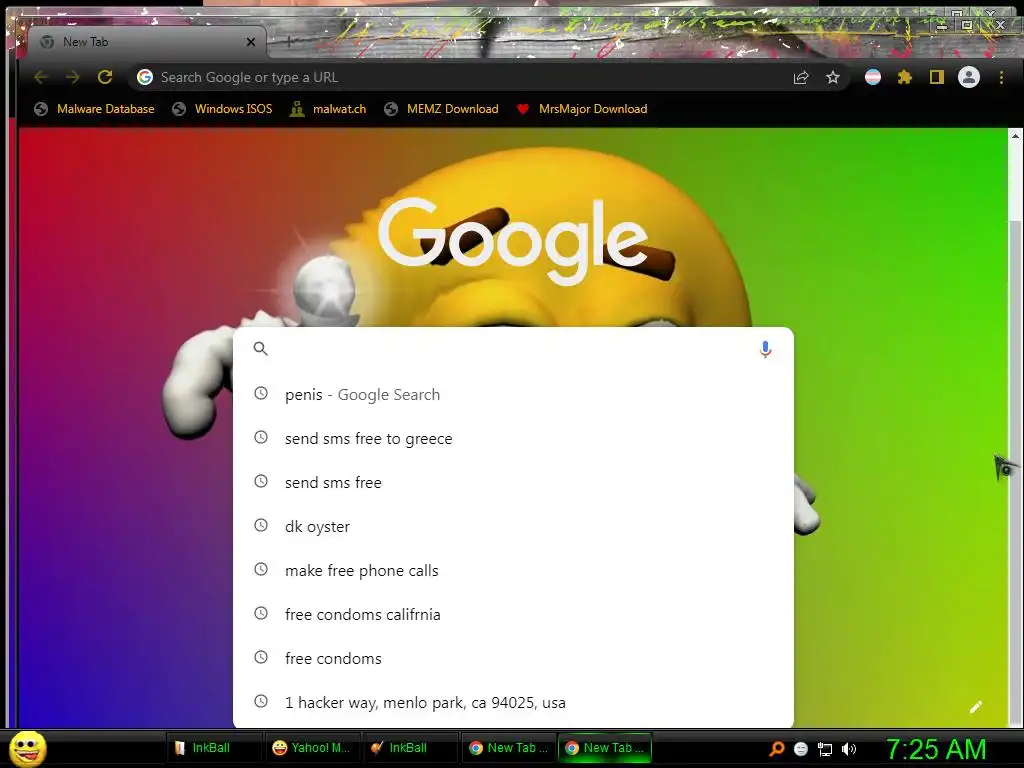Click the voice search microphone icon
The width and height of the screenshot is (1024, 768).
pos(765,349)
